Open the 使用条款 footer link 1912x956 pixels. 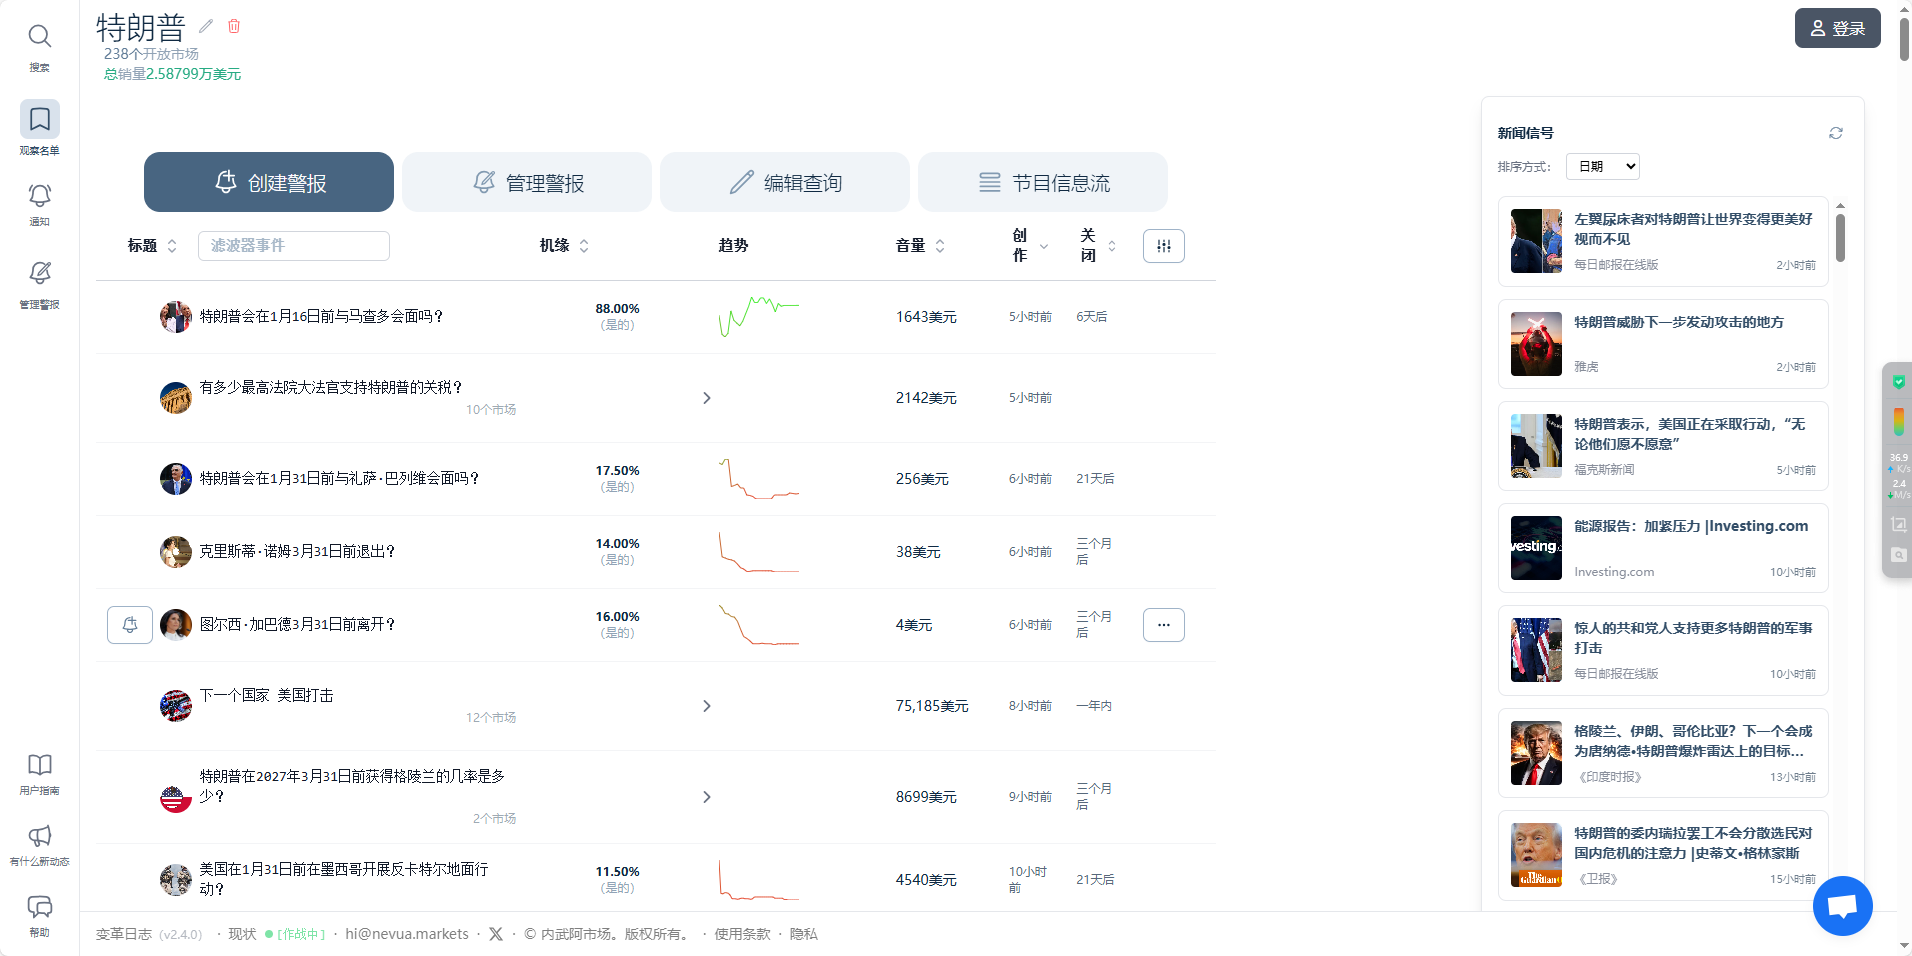tap(742, 934)
